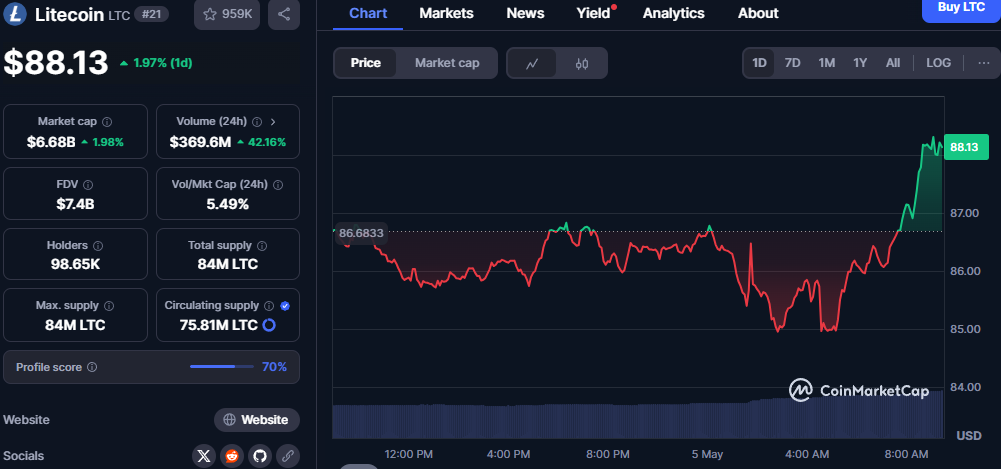
Task: Open Litecoin X (Twitter) social link
Action: click(x=204, y=456)
